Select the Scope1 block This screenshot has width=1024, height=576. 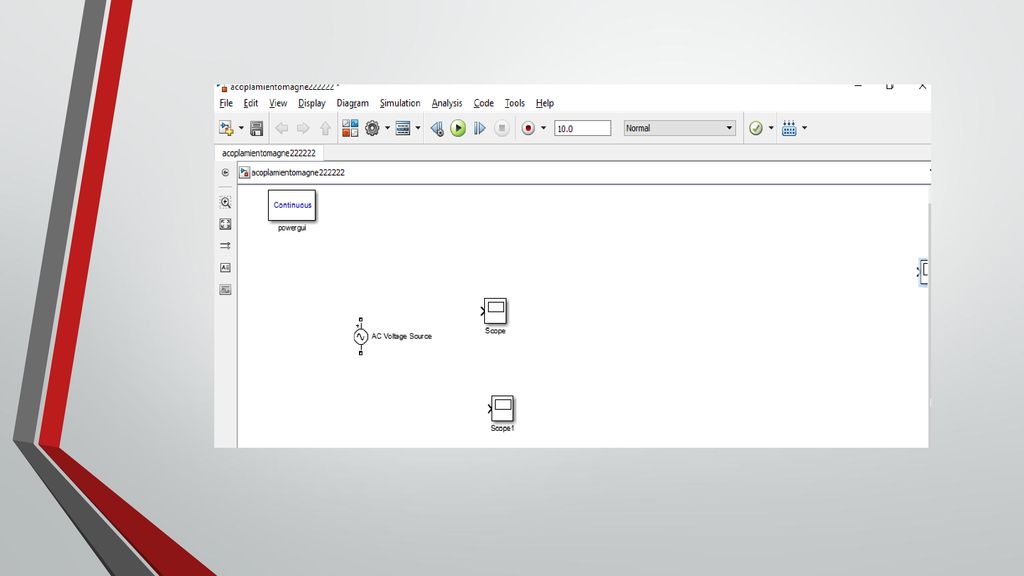[502, 408]
